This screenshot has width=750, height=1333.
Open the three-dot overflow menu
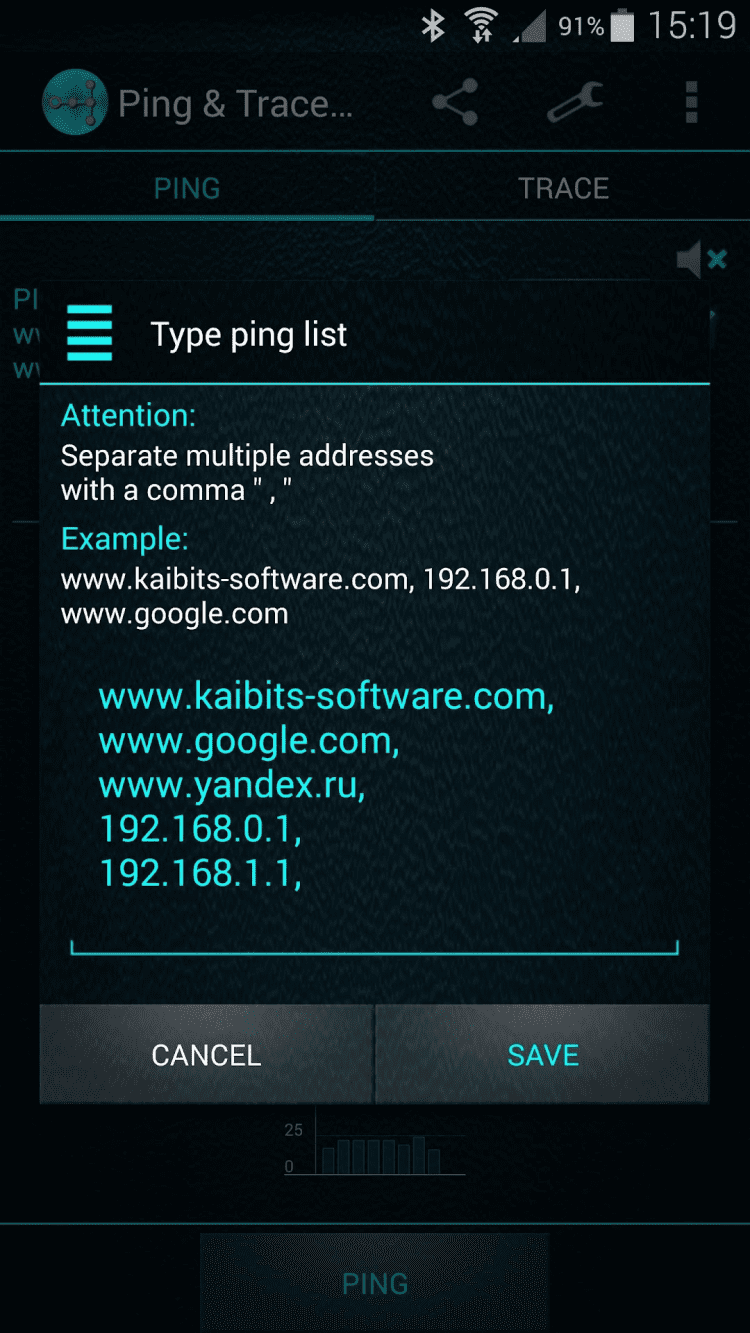tap(691, 102)
